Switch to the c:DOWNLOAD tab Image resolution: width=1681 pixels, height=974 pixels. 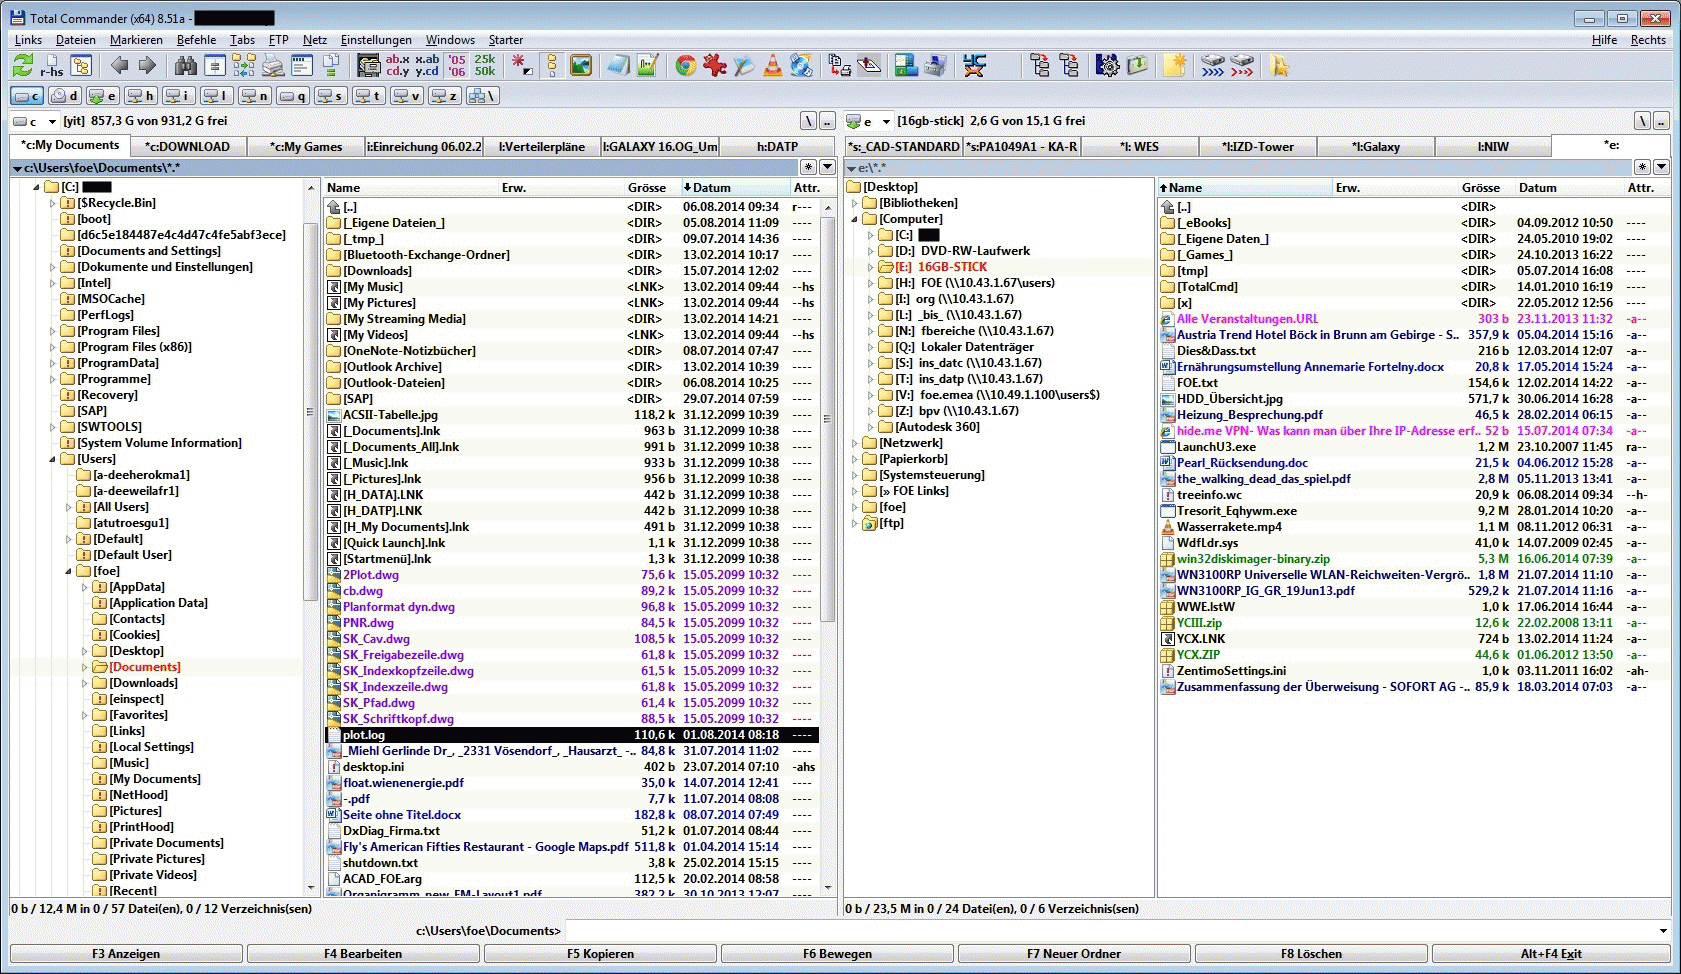point(187,146)
